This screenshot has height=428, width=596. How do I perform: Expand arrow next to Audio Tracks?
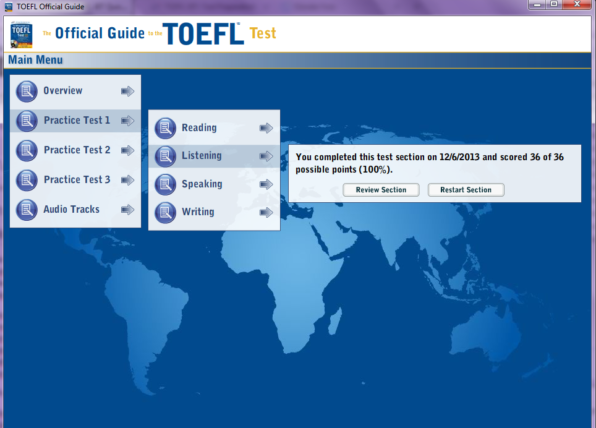pos(127,210)
